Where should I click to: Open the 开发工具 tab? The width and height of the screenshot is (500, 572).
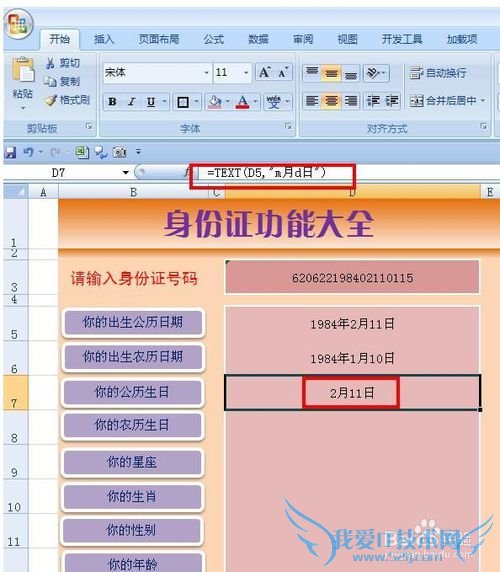[x=402, y=39]
